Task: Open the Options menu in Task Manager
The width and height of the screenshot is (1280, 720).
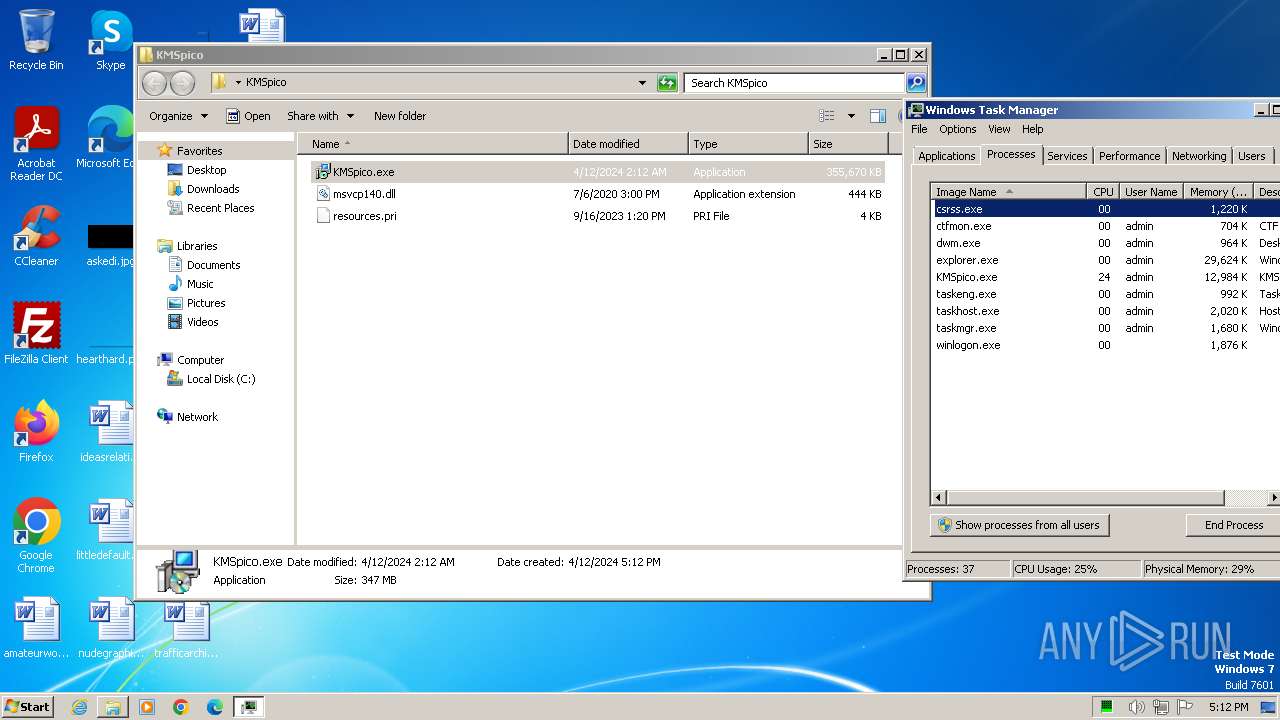Action: [957, 129]
